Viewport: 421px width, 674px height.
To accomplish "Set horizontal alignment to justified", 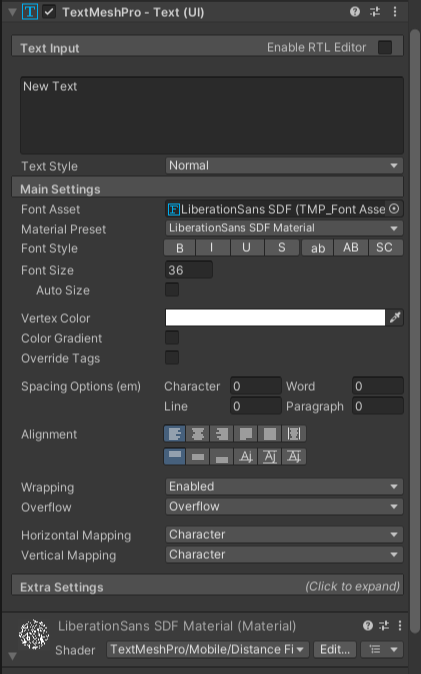I will pyautogui.click(x=246, y=434).
